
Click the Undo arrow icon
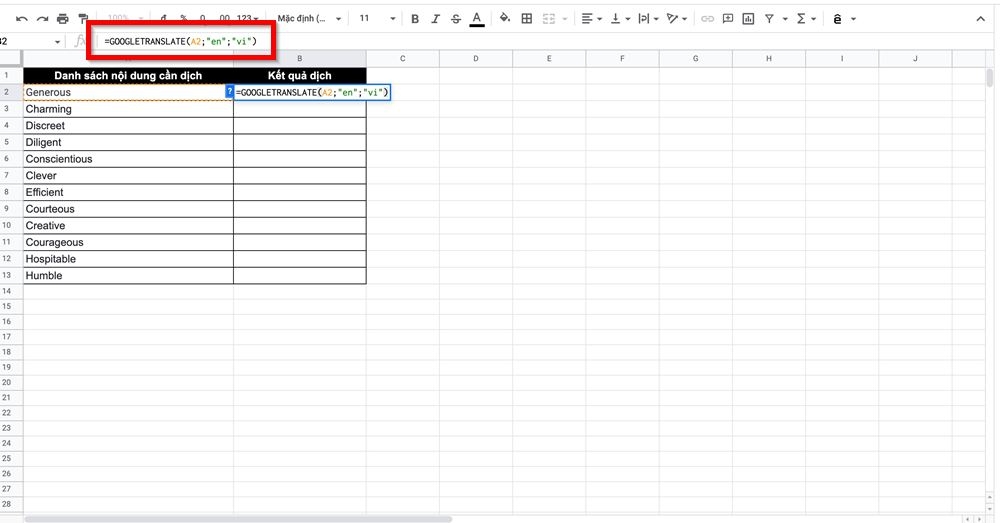(22, 19)
